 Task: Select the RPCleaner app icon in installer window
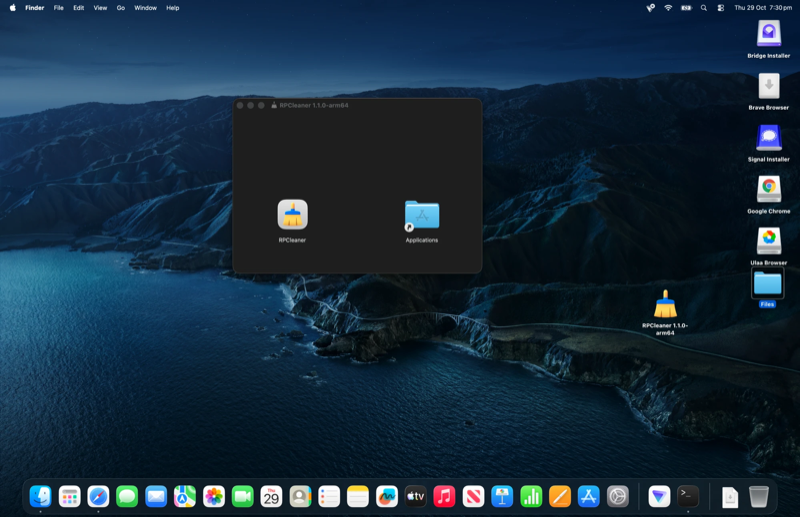(292, 214)
